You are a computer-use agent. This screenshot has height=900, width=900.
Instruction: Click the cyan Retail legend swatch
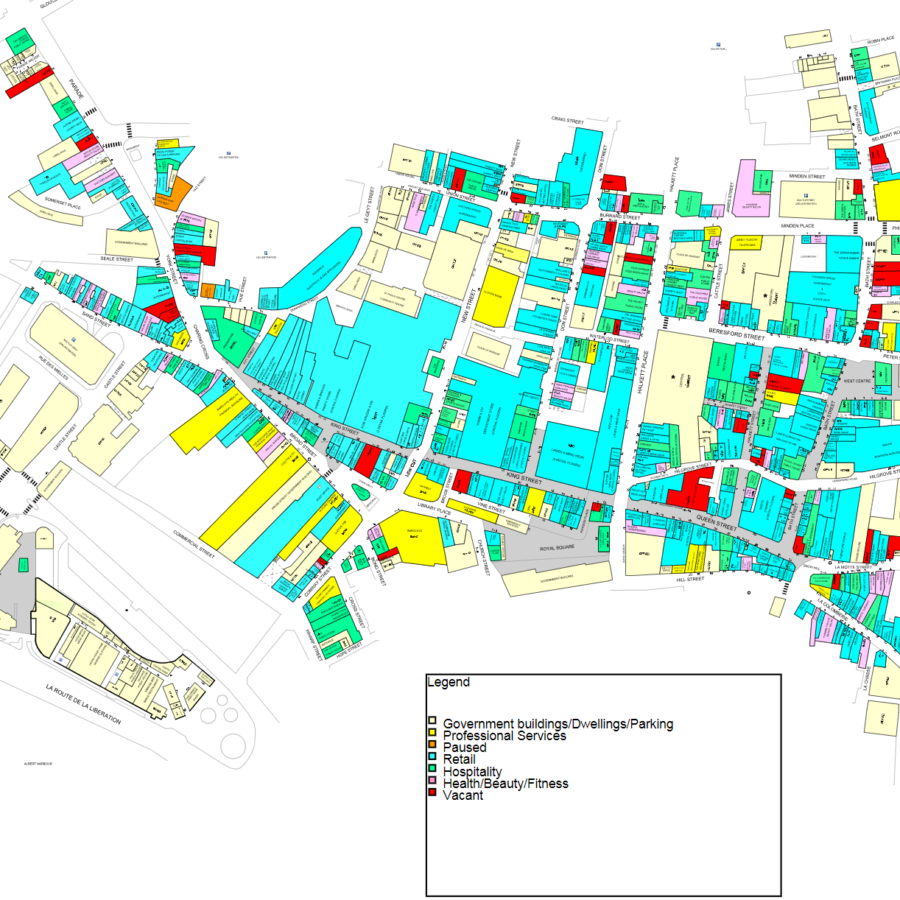(x=432, y=757)
